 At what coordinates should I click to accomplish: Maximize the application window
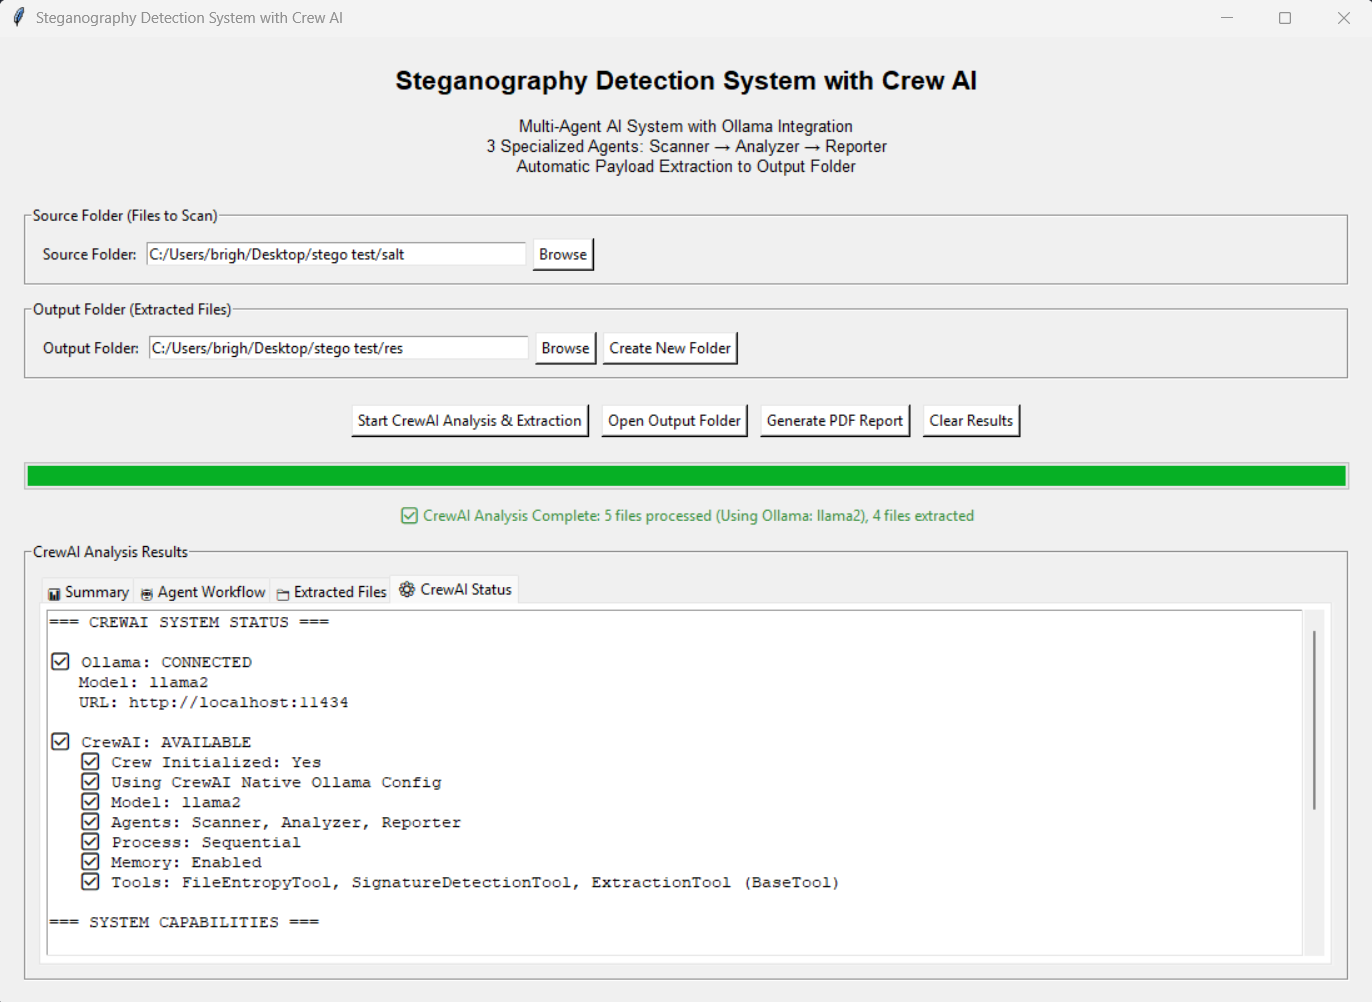click(1285, 18)
